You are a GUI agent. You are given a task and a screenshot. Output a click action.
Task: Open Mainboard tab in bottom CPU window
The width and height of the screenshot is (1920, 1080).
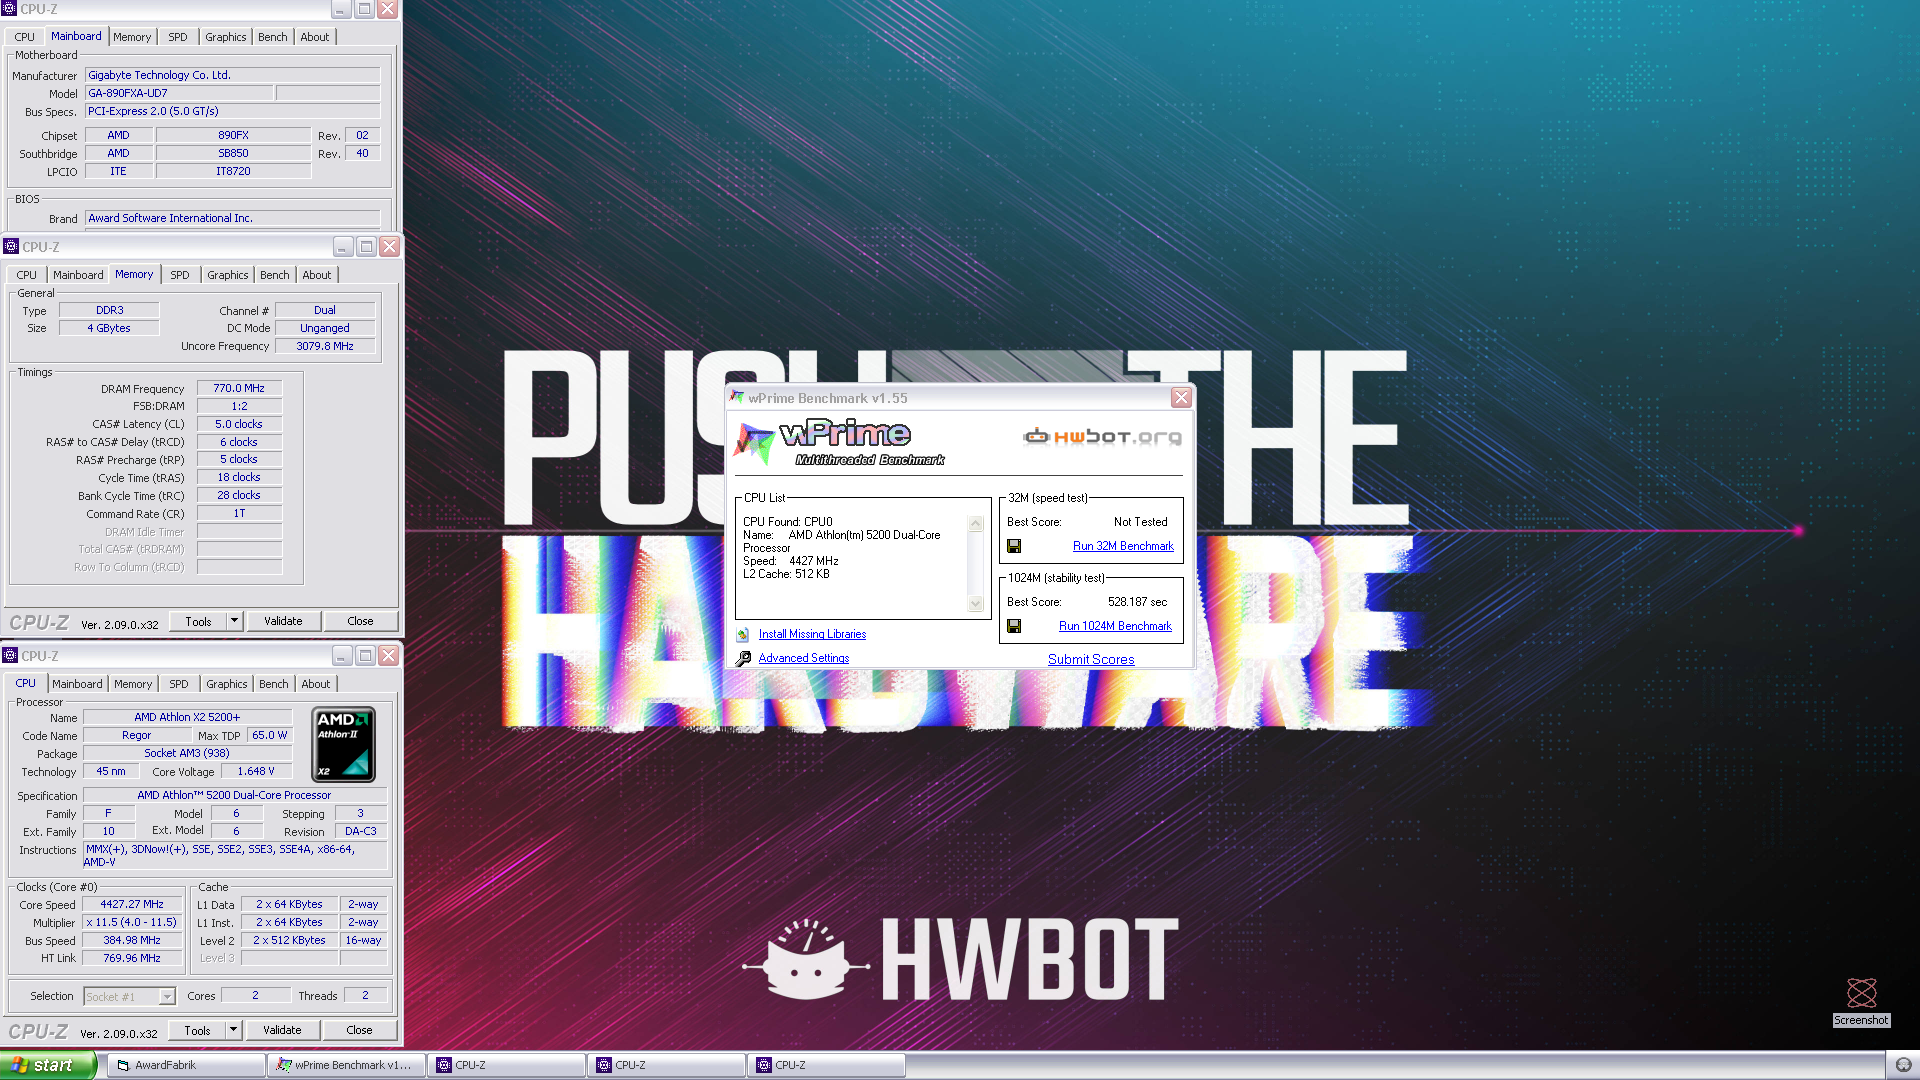pyautogui.click(x=77, y=684)
